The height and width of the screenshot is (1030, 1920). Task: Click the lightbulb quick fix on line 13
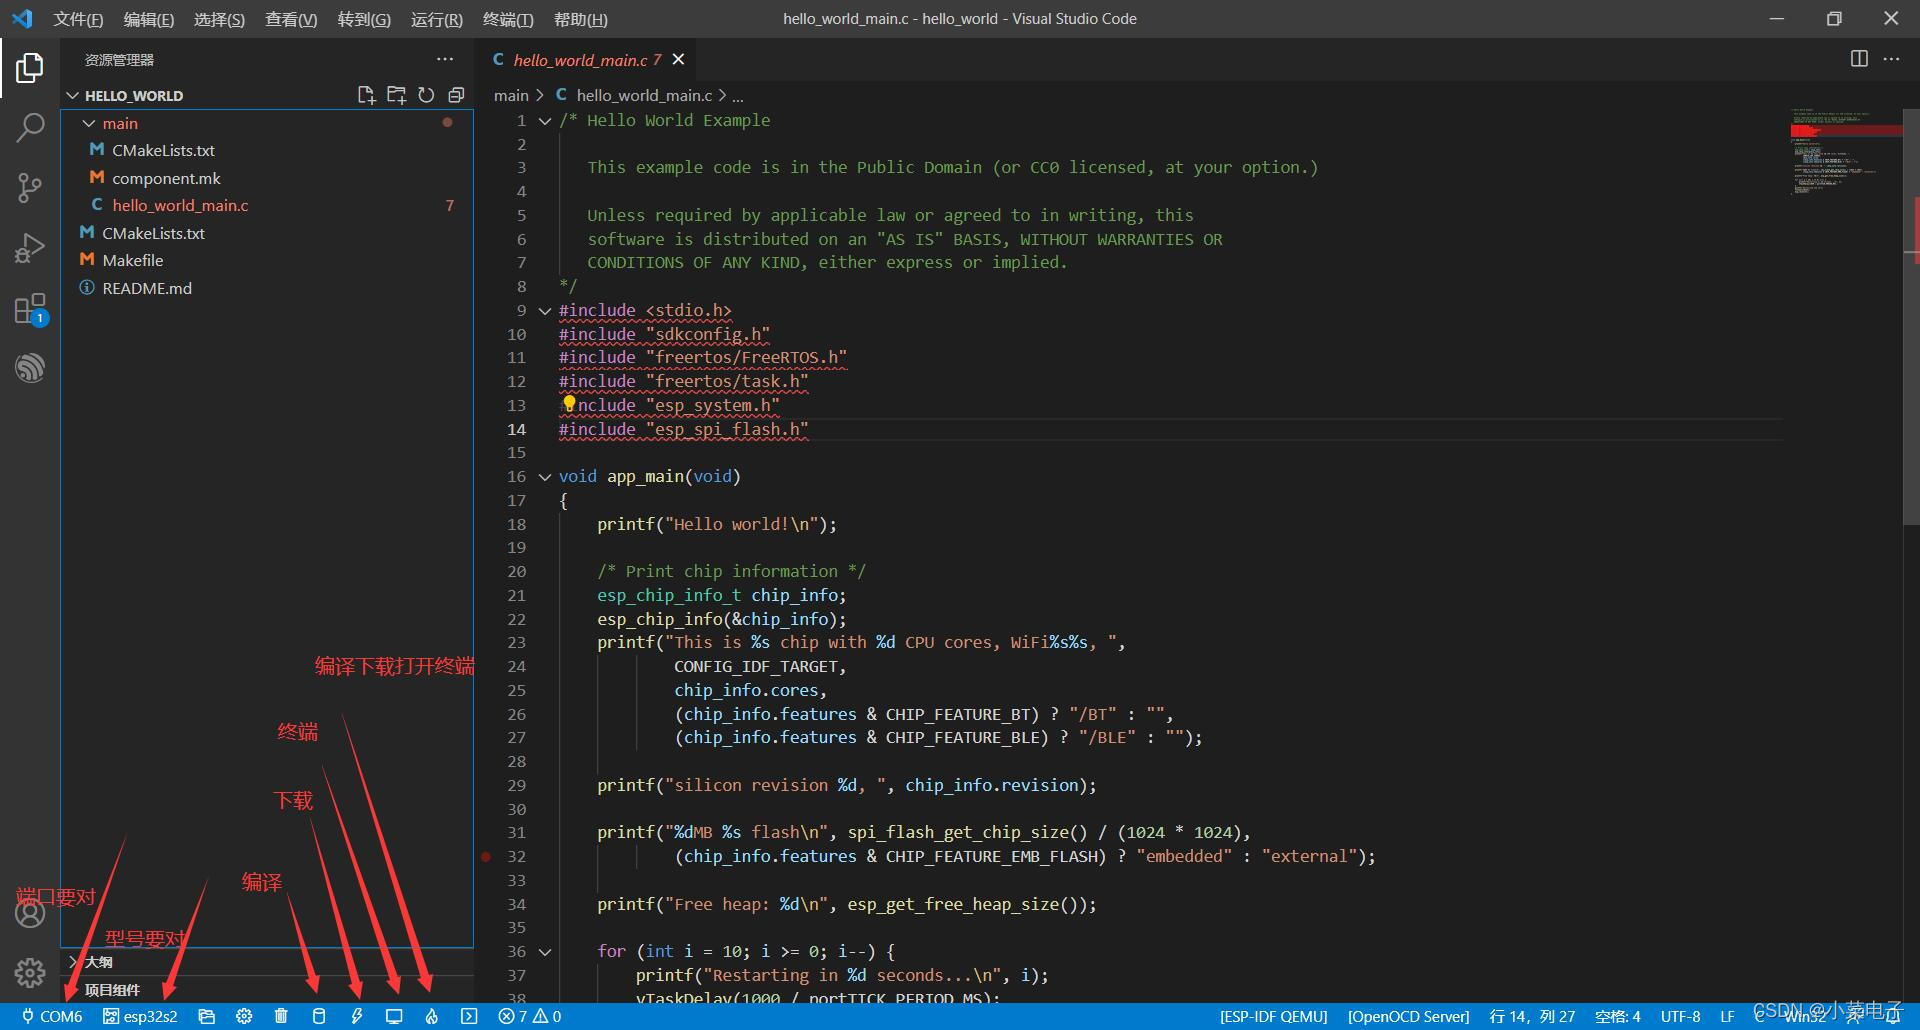569,403
